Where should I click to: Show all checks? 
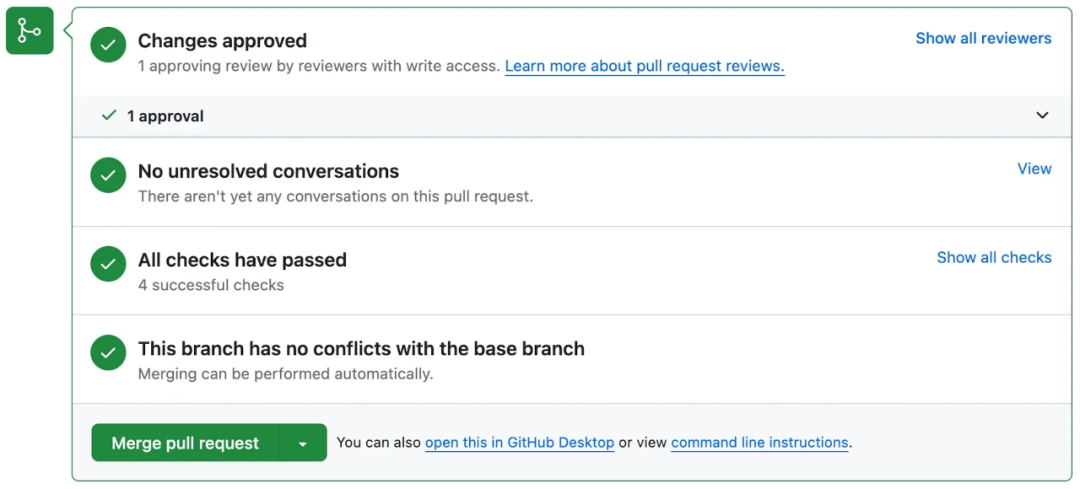[x=993, y=257]
